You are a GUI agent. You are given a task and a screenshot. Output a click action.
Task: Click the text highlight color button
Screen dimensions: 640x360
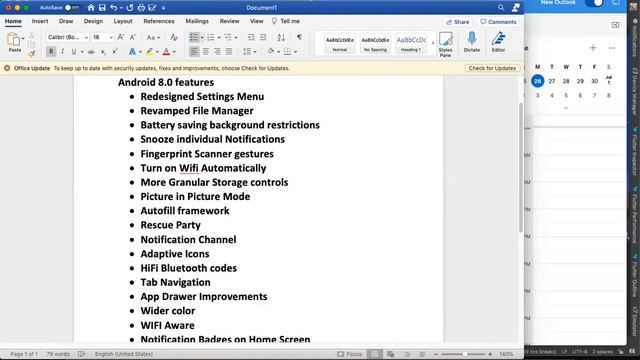pos(149,52)
